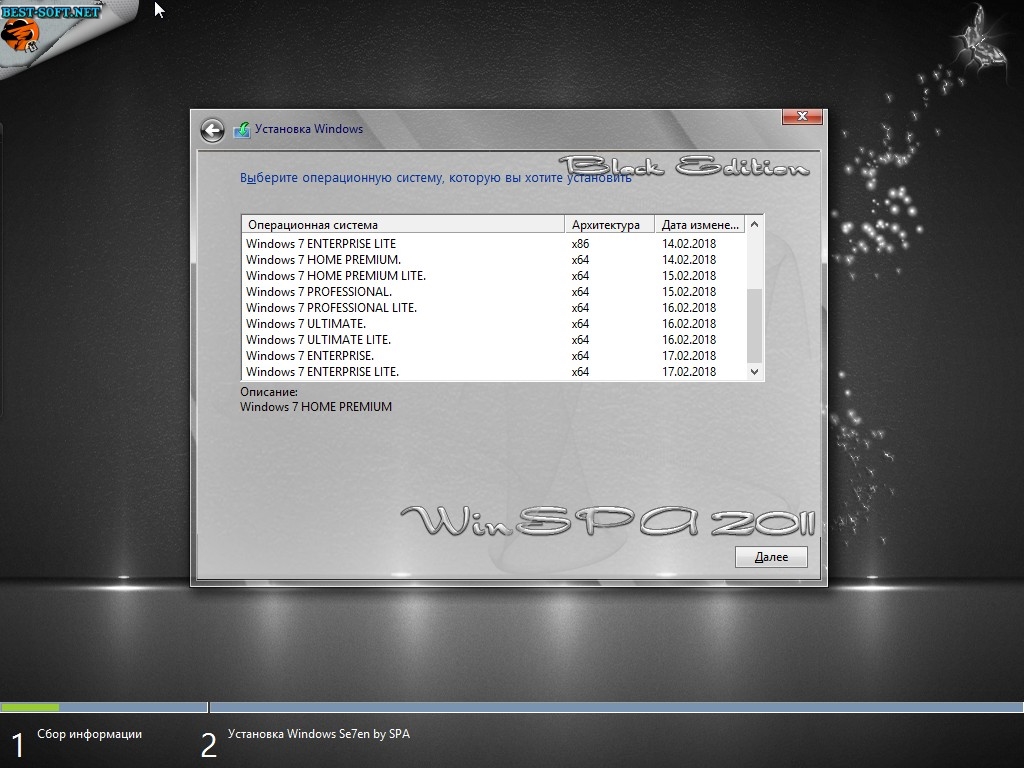Image resolution: width=1024 pixels, height=768 pixels.
Task: Click the heading Выберите операционную систему
Action: coord(436,178)
